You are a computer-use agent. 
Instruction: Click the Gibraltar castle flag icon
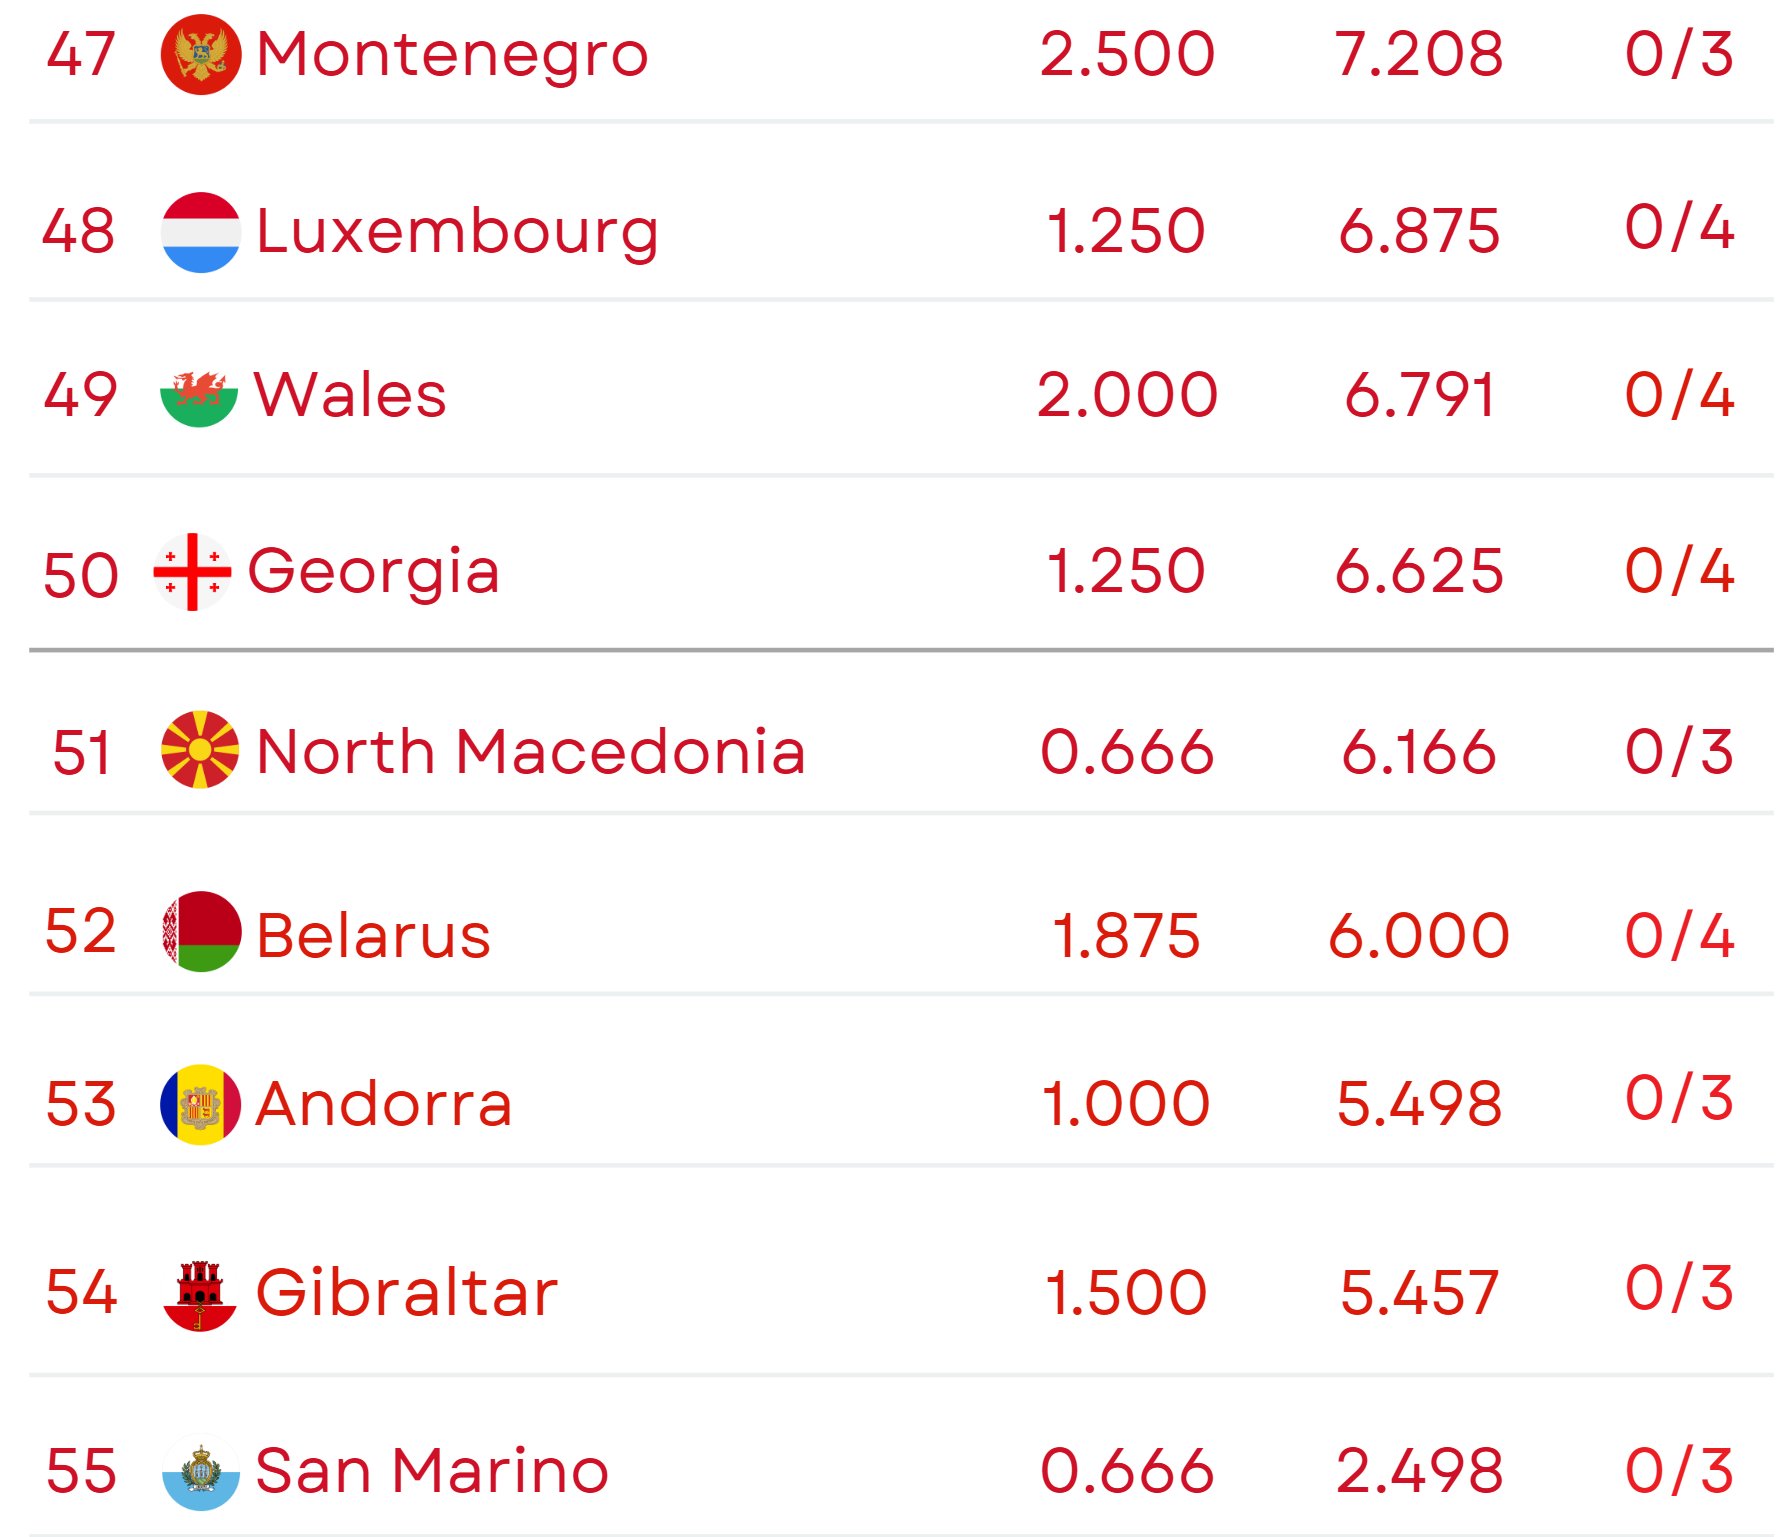click(200, 1294)
